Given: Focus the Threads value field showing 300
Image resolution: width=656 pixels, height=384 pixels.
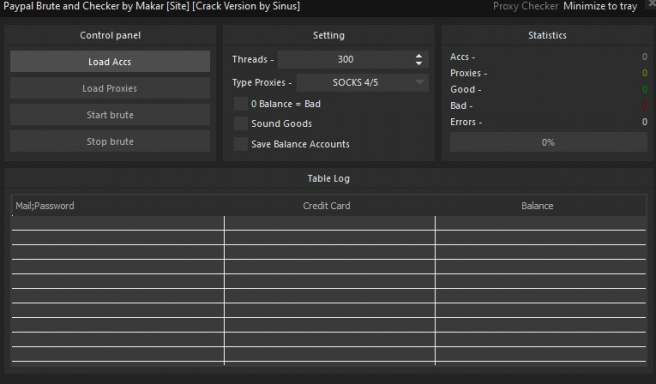Looking at the screenshot, I should point(346,59).
